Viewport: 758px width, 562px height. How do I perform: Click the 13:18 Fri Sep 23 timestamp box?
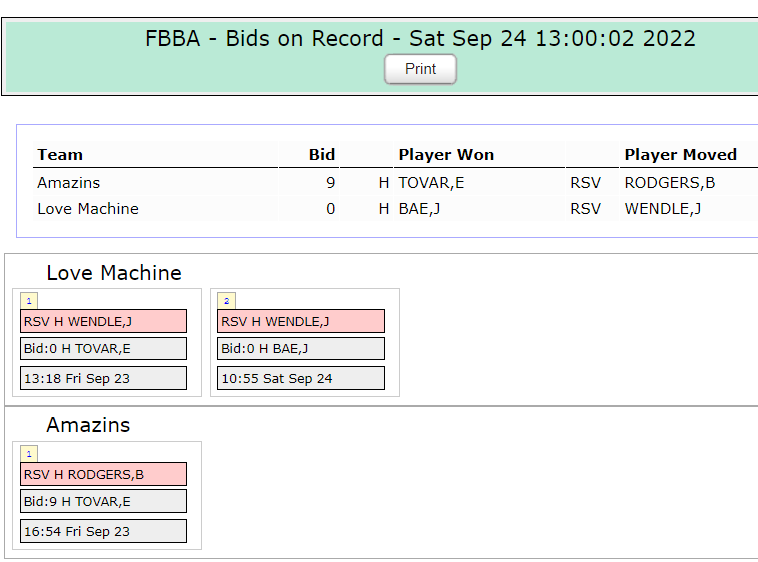tap(103, 378)
